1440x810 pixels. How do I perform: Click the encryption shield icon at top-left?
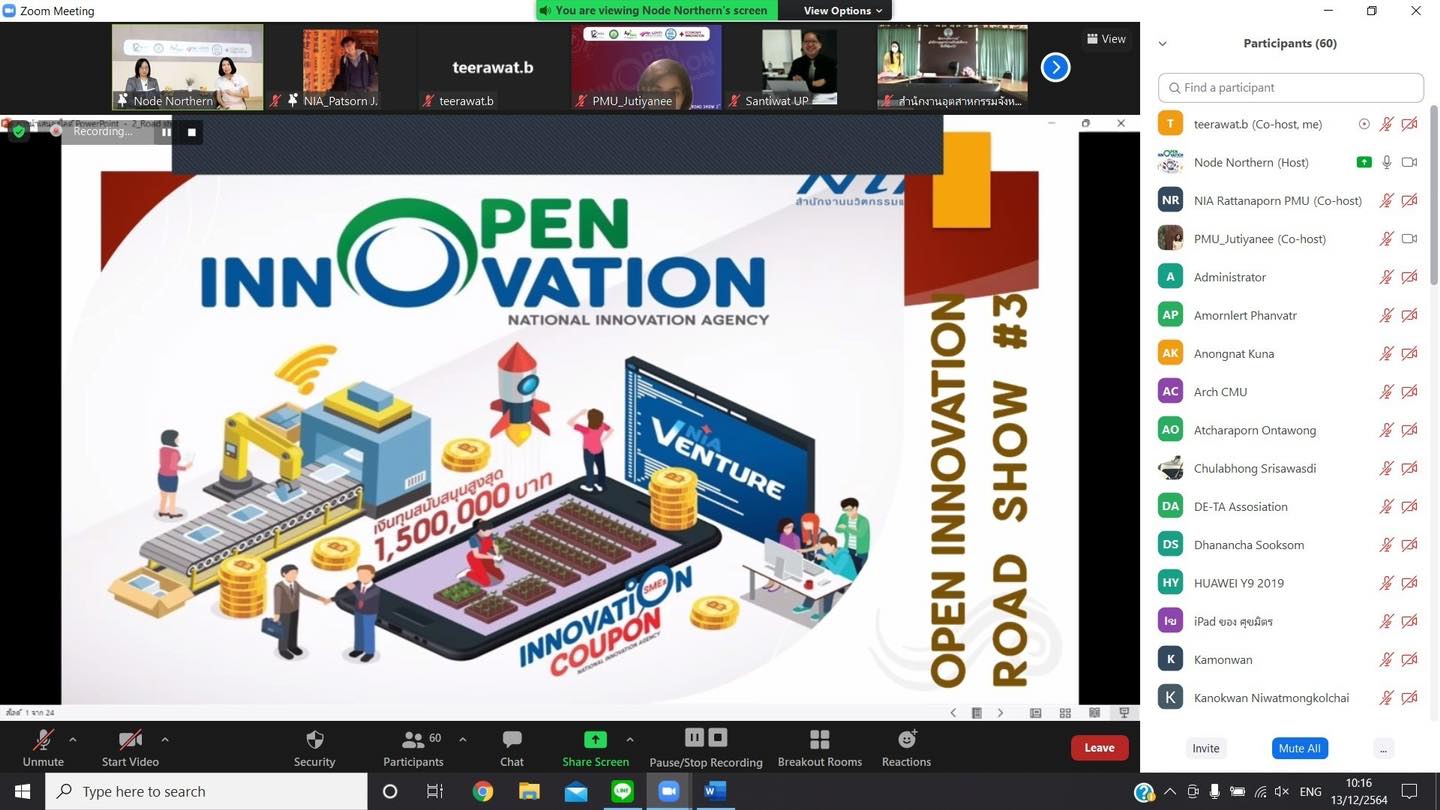pyautogui.click(x=18, y=131)
